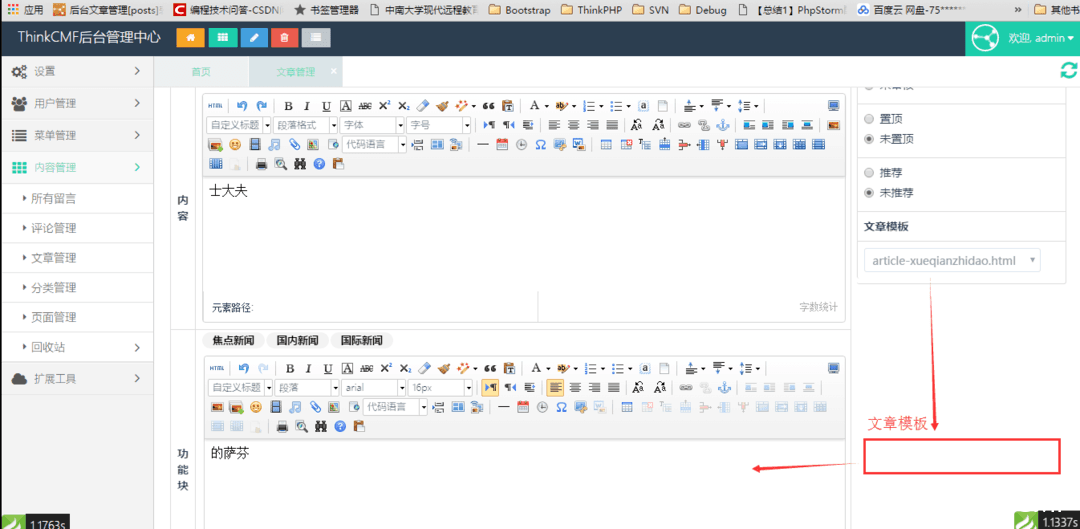
Task: Switch to 国内新闻 block tab
Action: coord(298,340)
